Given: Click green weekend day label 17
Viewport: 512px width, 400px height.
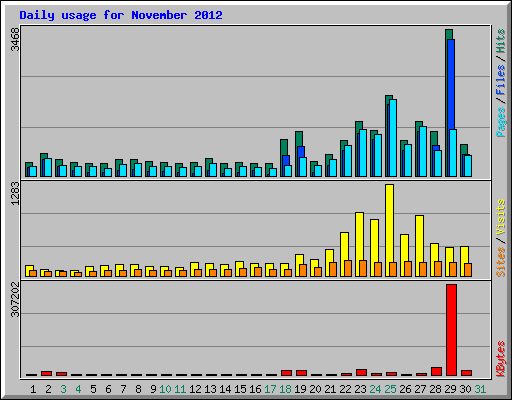Looking at the screenshot, I should [270, 389].
